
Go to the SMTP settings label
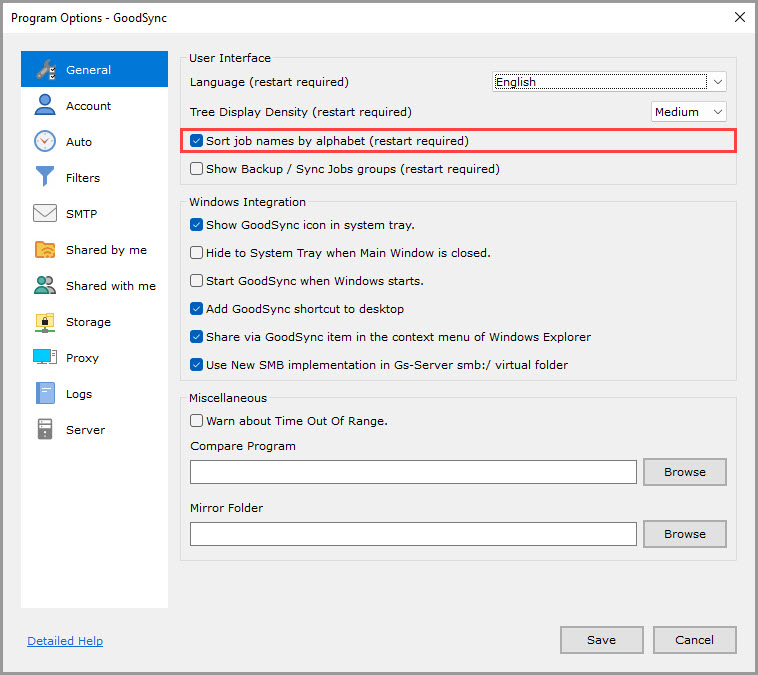[82, 214]
